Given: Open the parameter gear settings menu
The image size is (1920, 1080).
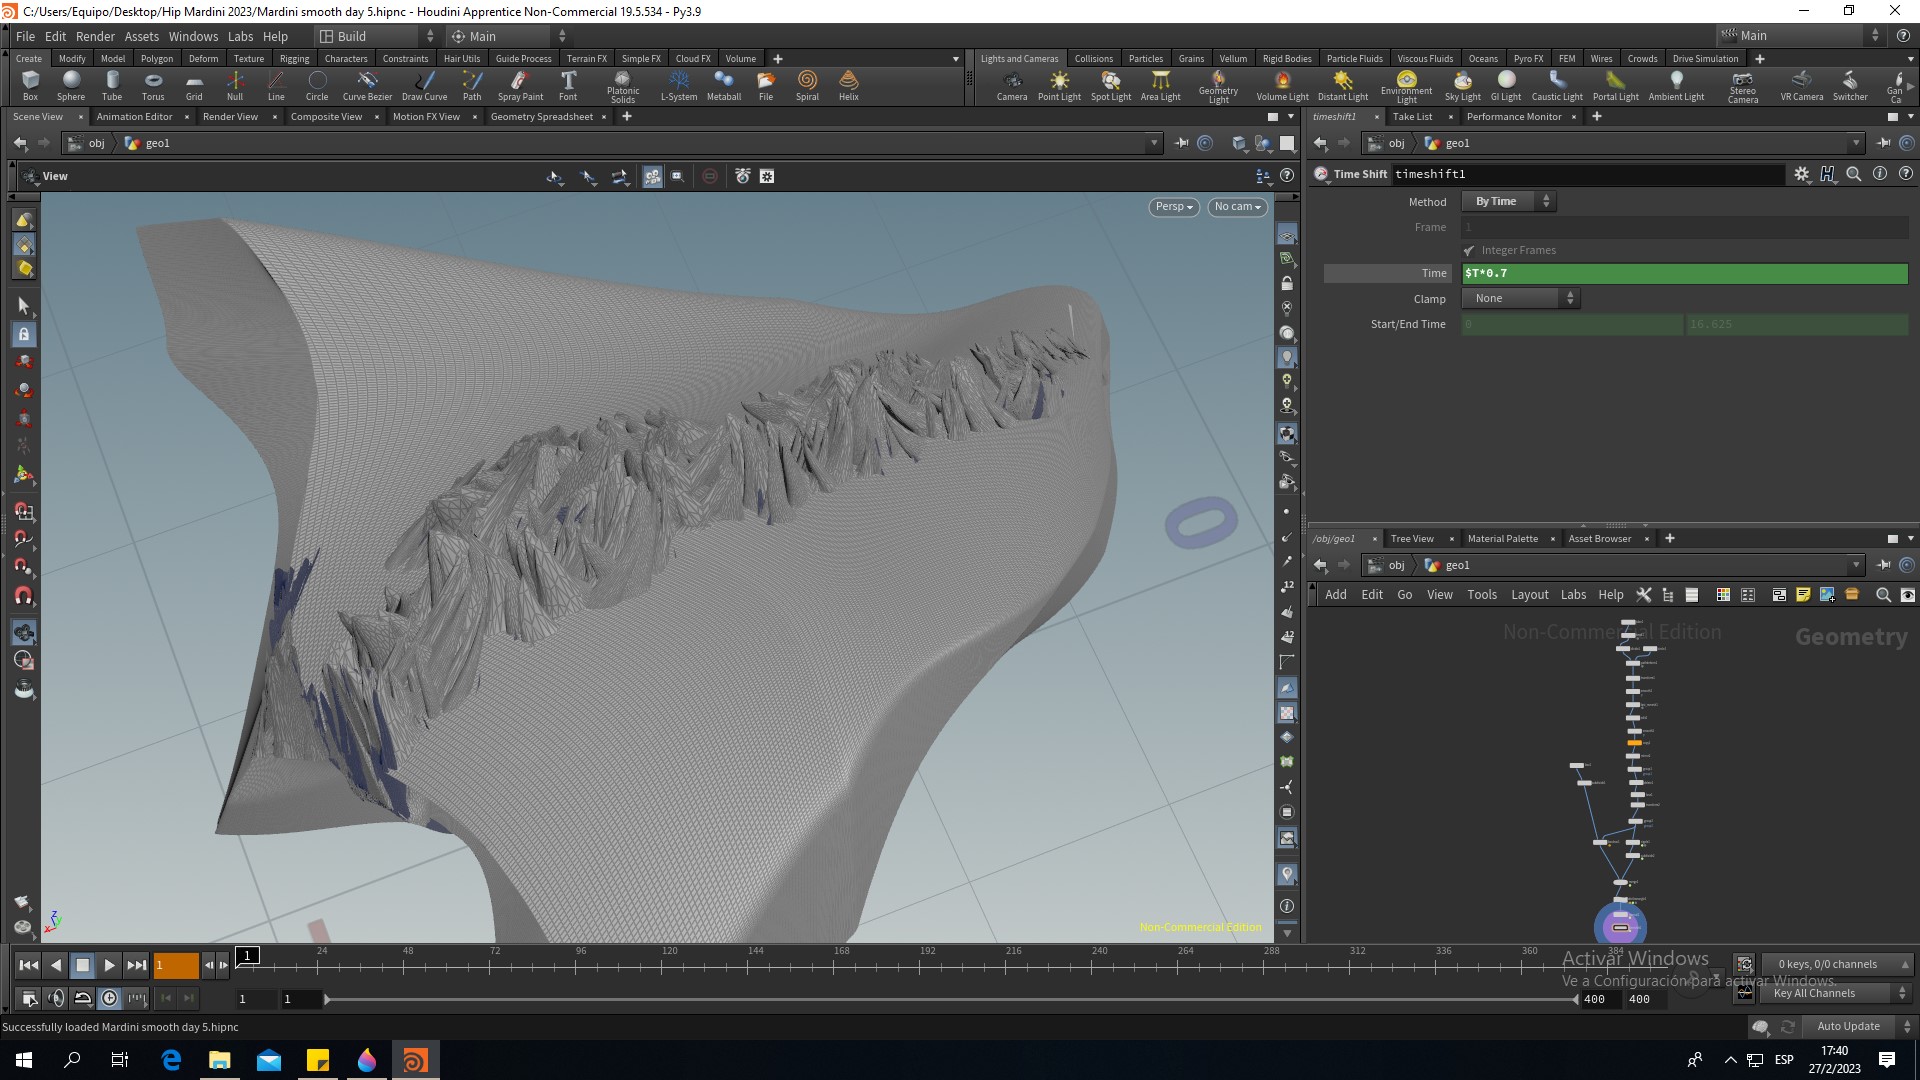Looking at the screenshot, I should pos(1802,174).
